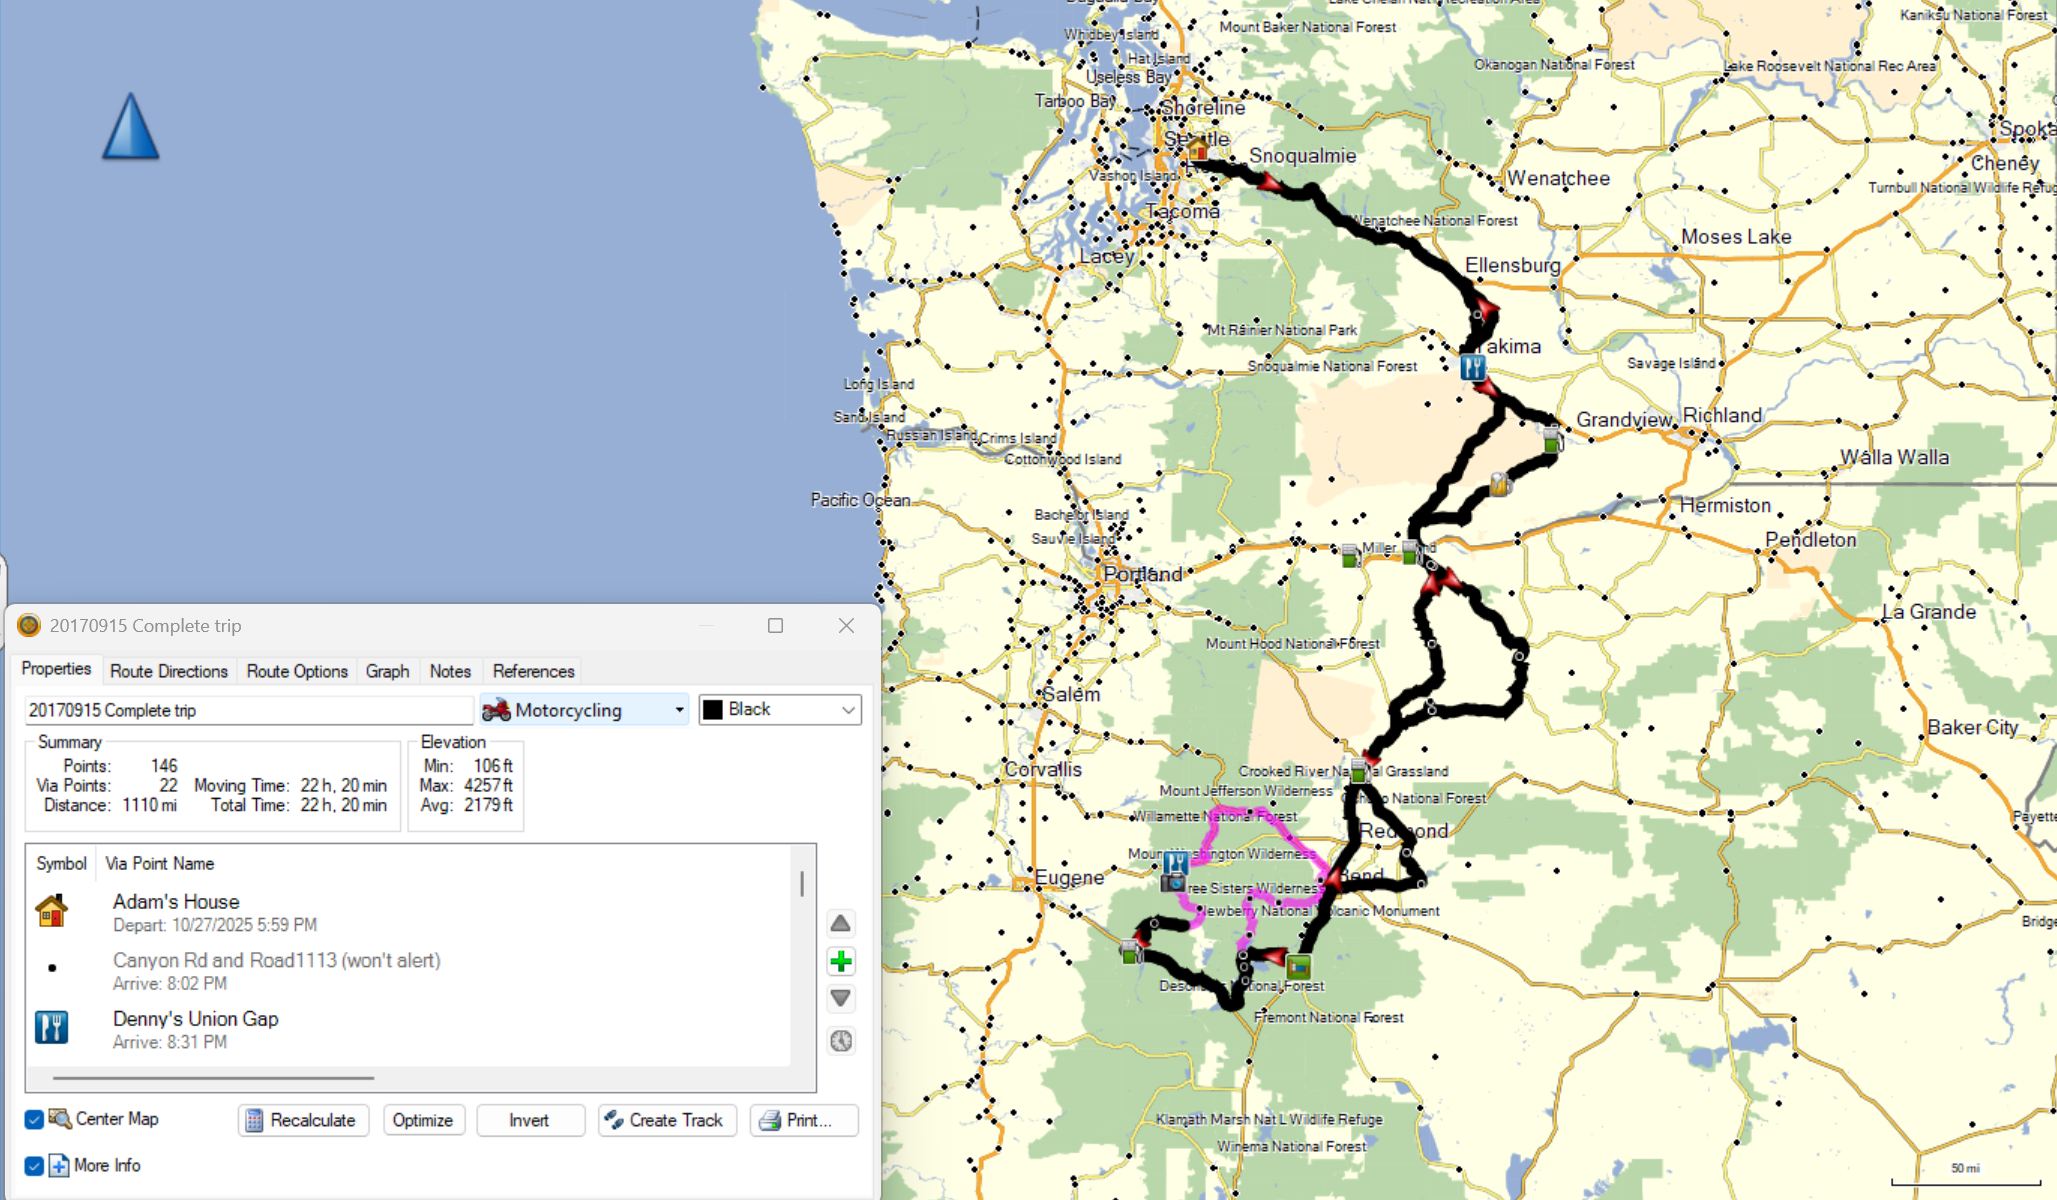2057x1200 pixels.
Task: Move via point down with arrow icon
Action: click(x=841, y=998)
